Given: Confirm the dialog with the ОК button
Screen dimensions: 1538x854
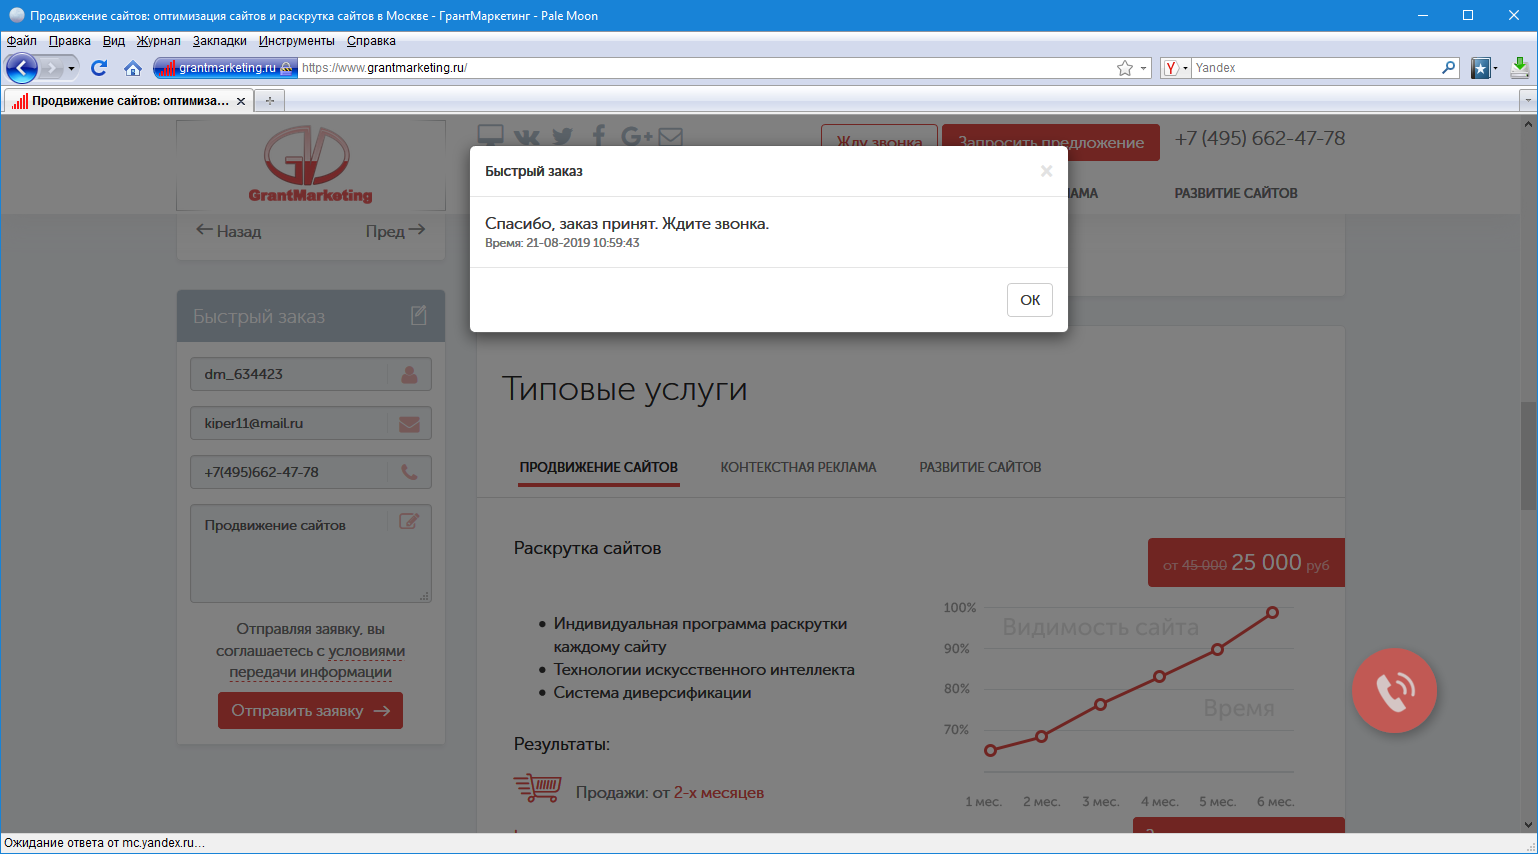Looking at the screenshot, I should (1030, 300).
